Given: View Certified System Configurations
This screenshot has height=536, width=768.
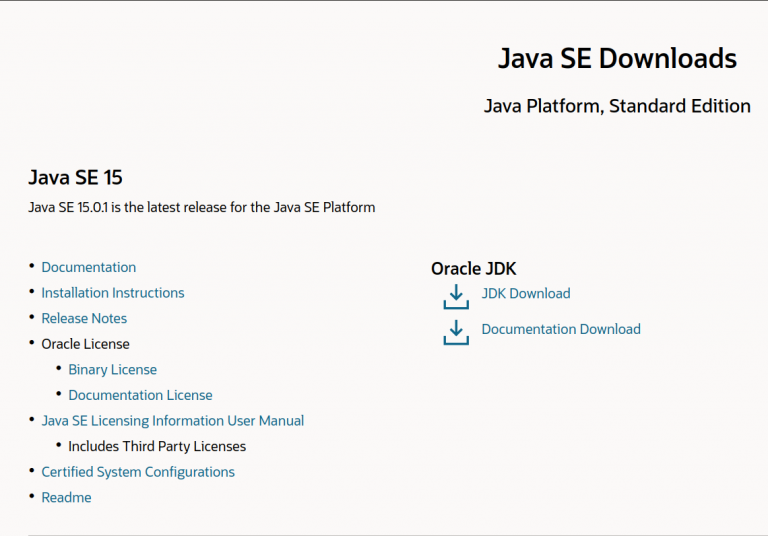Looking at the screenshot, I should (x=138, y=472).
